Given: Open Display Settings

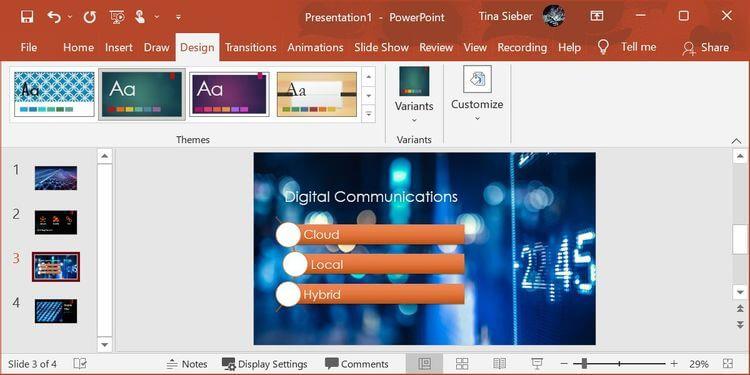Looking at the screenshot, I should tap(265, 364).
